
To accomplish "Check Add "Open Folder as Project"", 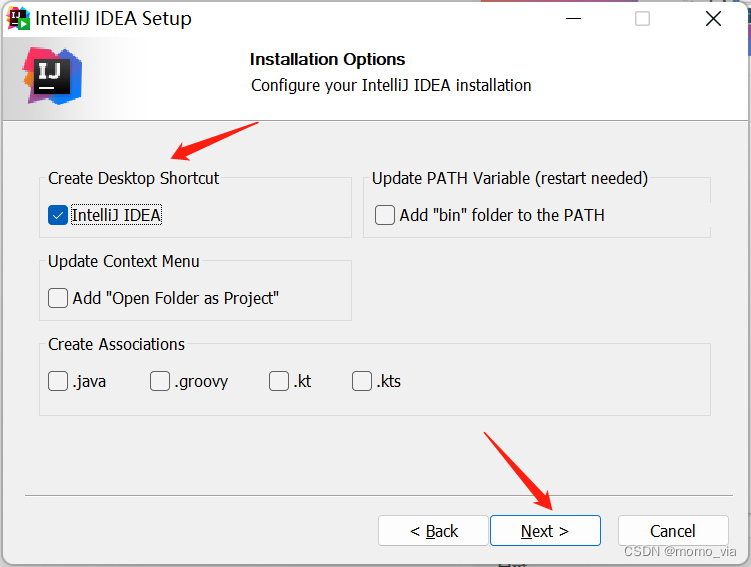I will [x=57, y=298].
